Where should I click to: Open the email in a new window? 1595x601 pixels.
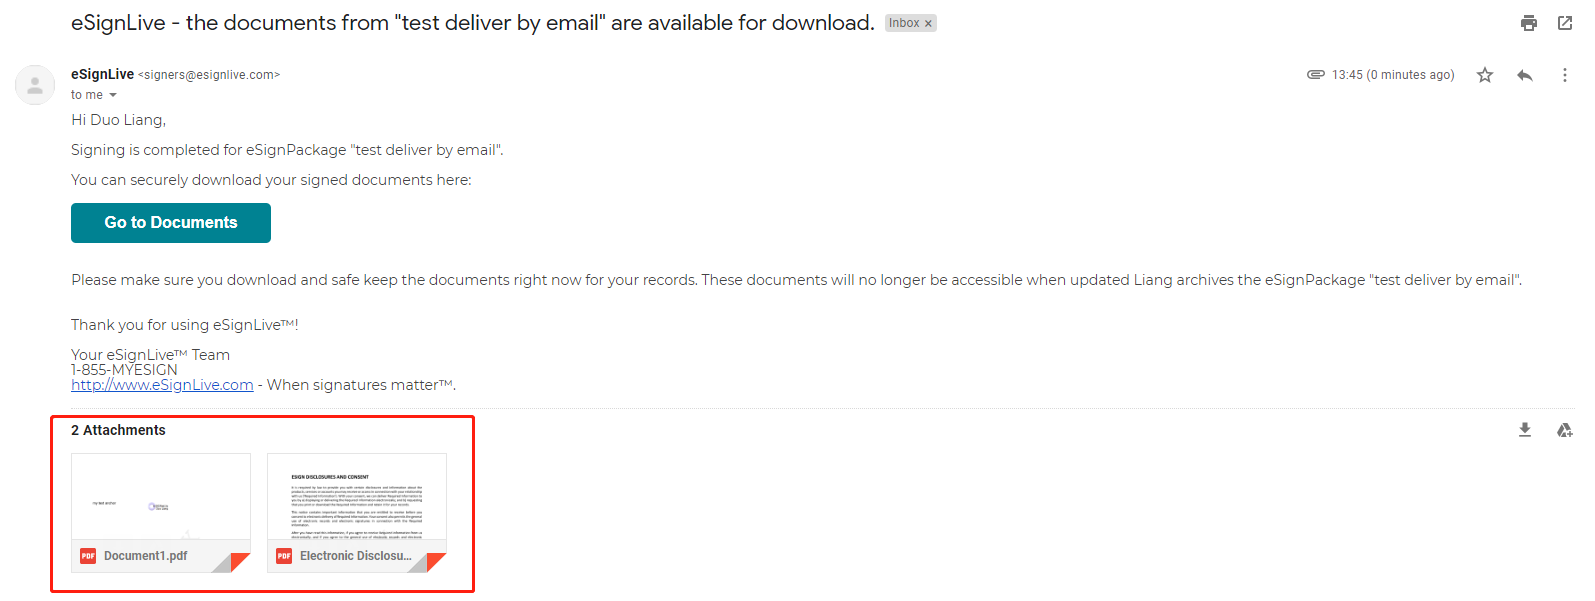point(1565,23)
